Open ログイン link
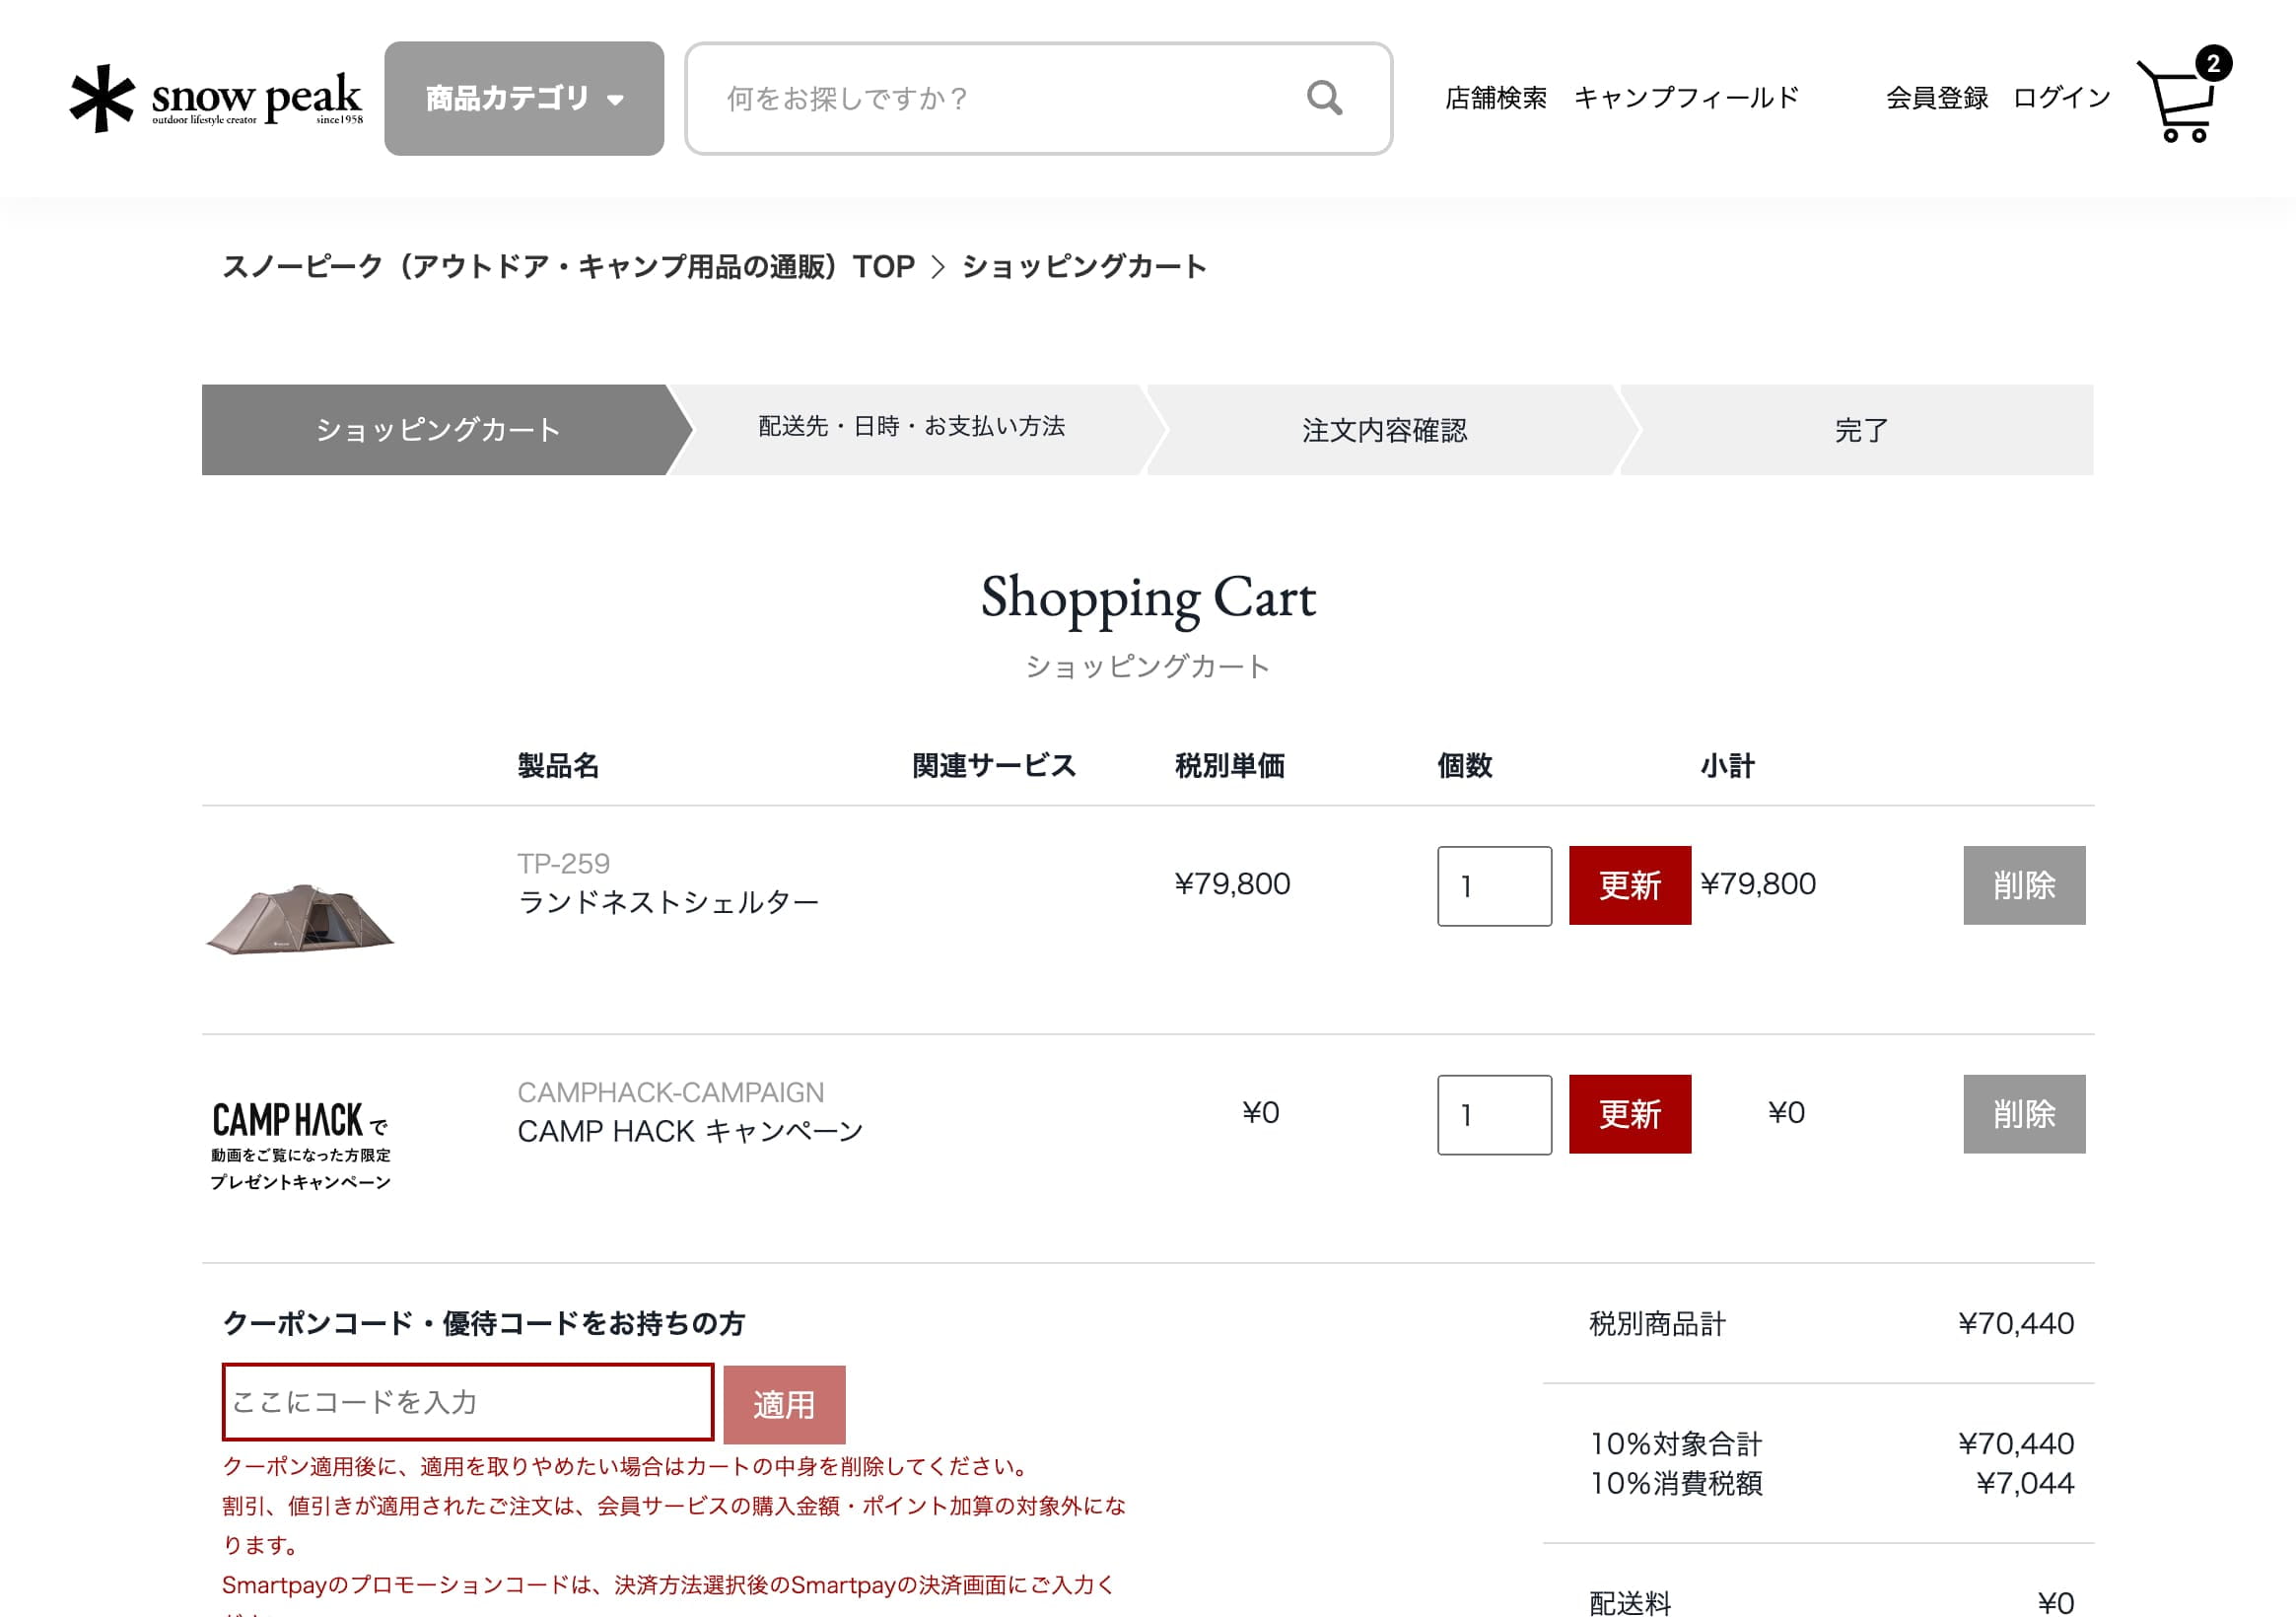Screen dimensions: 2296x1617 point(2061,98)
